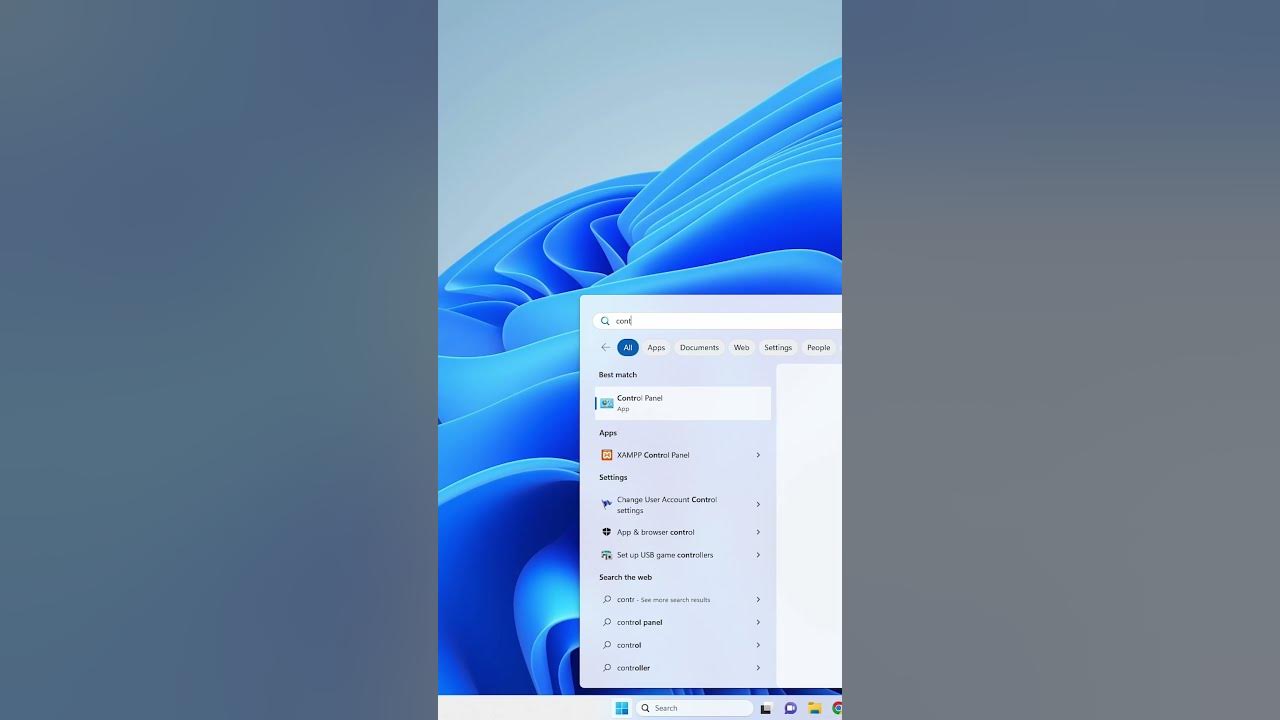Expand App & browser control chevron
The image size is (1280, 720).
(758, 532)
